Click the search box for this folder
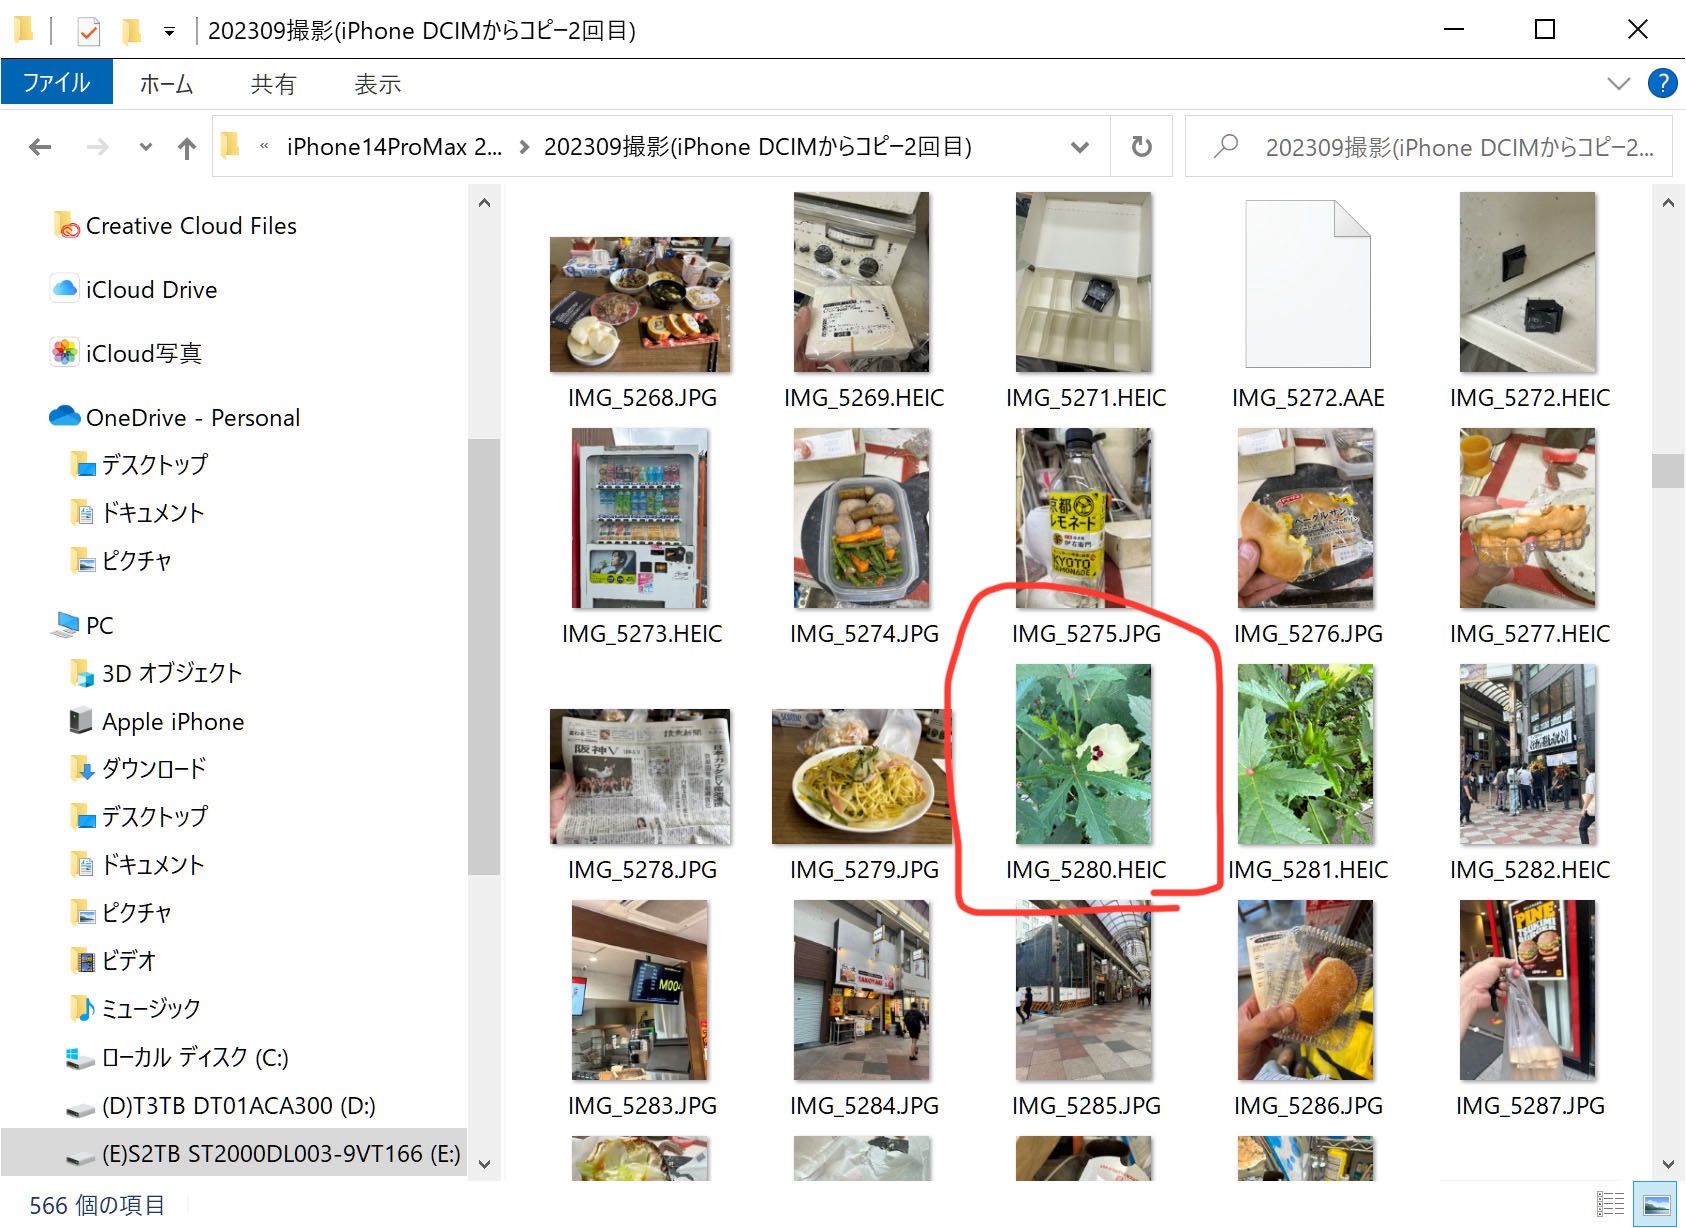Screen dimensions: 1686x1228 click(1429, 147)
